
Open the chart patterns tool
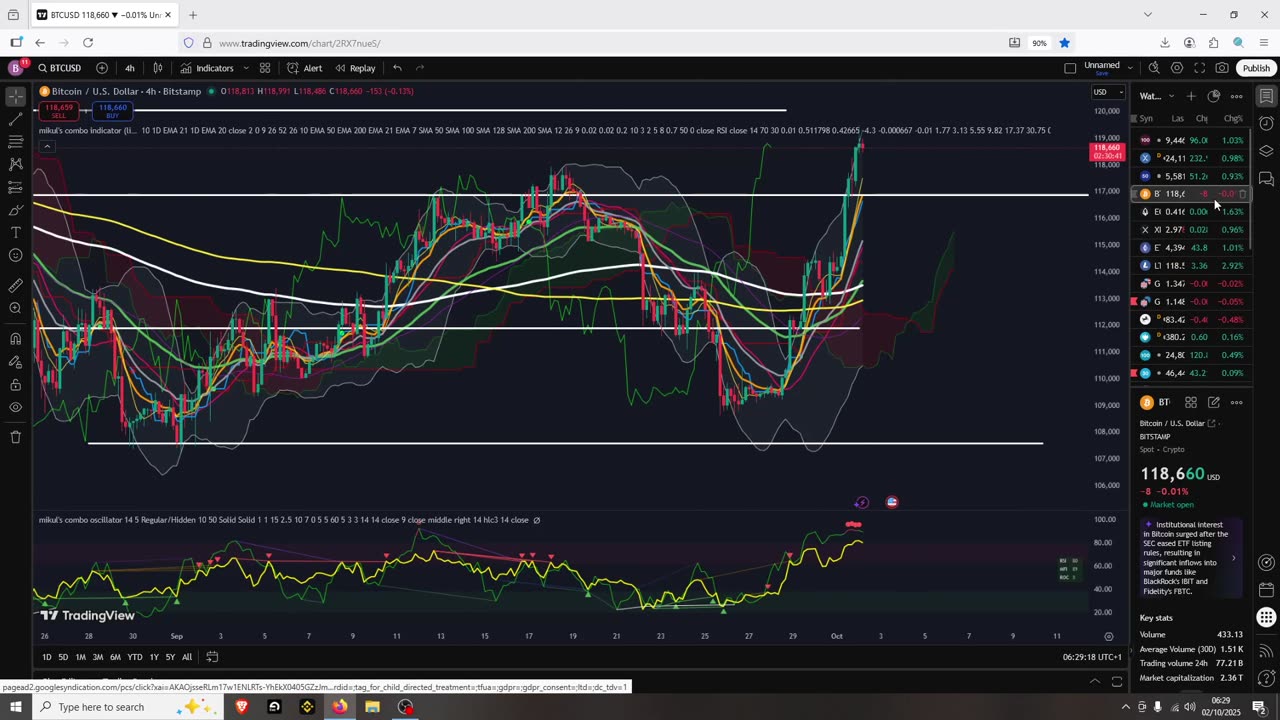(16, 164)
